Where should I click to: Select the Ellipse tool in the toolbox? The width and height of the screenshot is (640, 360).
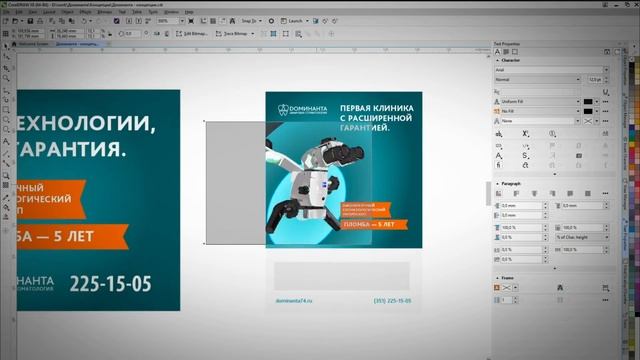coord(6,120)
